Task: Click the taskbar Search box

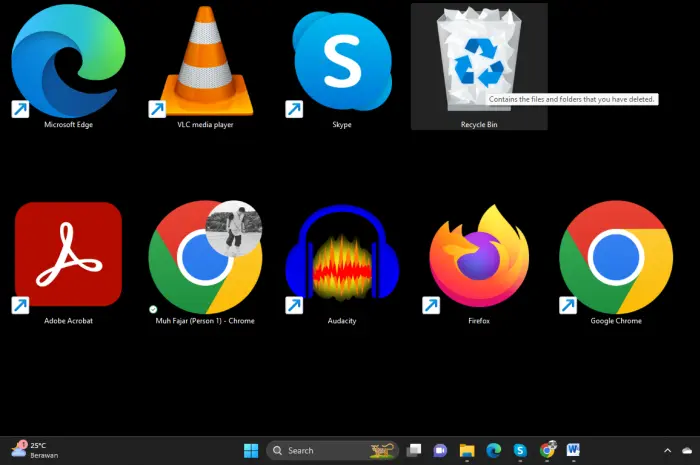Action: (x=332, y=451)
